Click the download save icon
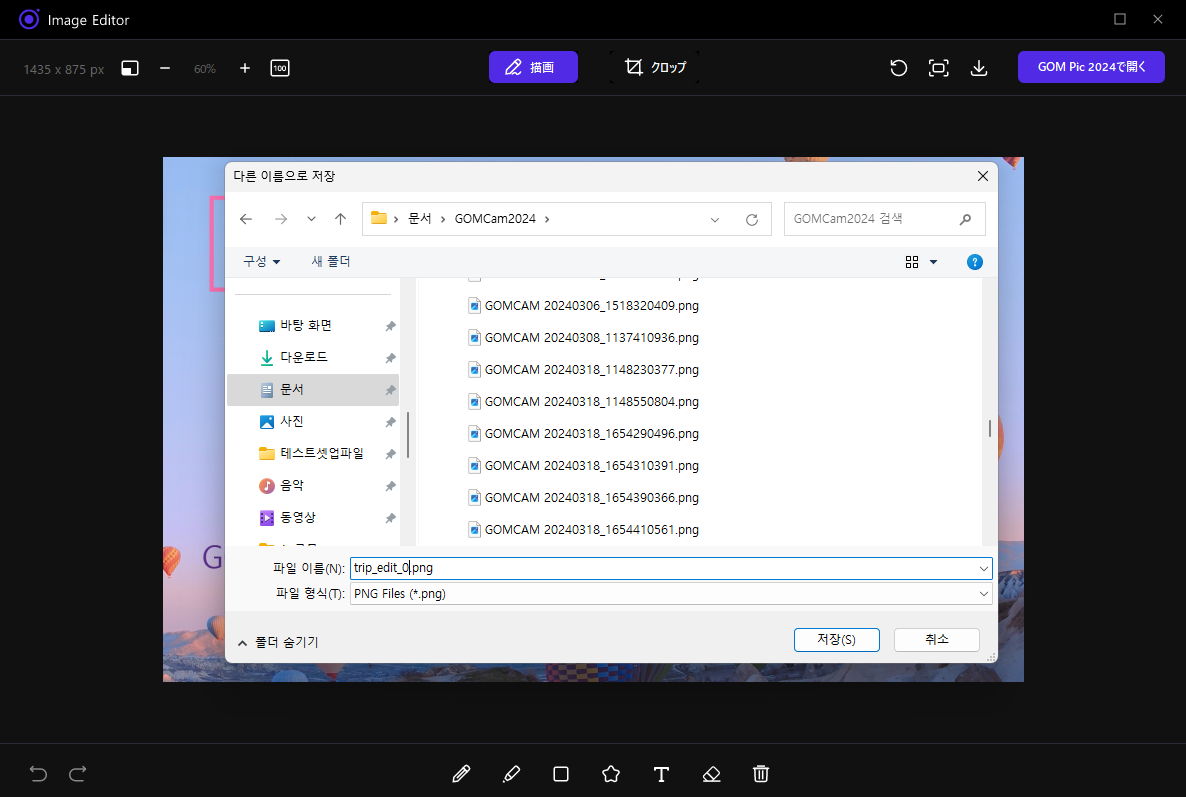1186x797 pixels. [x=979, y=68]
